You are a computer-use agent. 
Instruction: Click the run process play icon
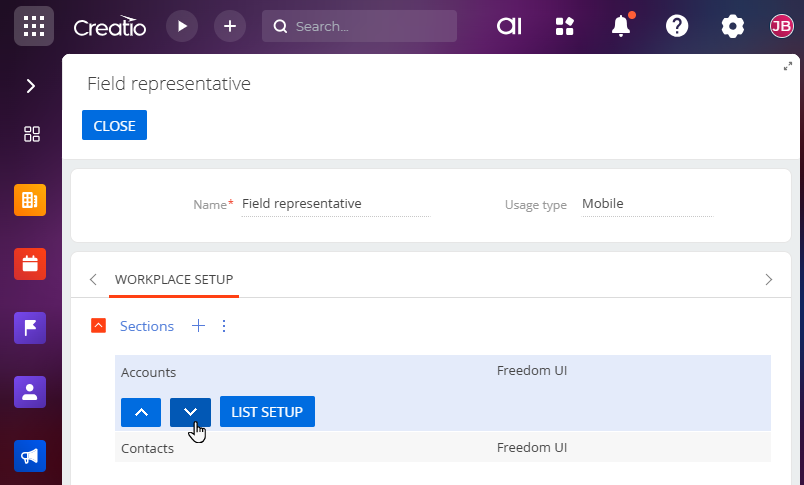(182, 26)
